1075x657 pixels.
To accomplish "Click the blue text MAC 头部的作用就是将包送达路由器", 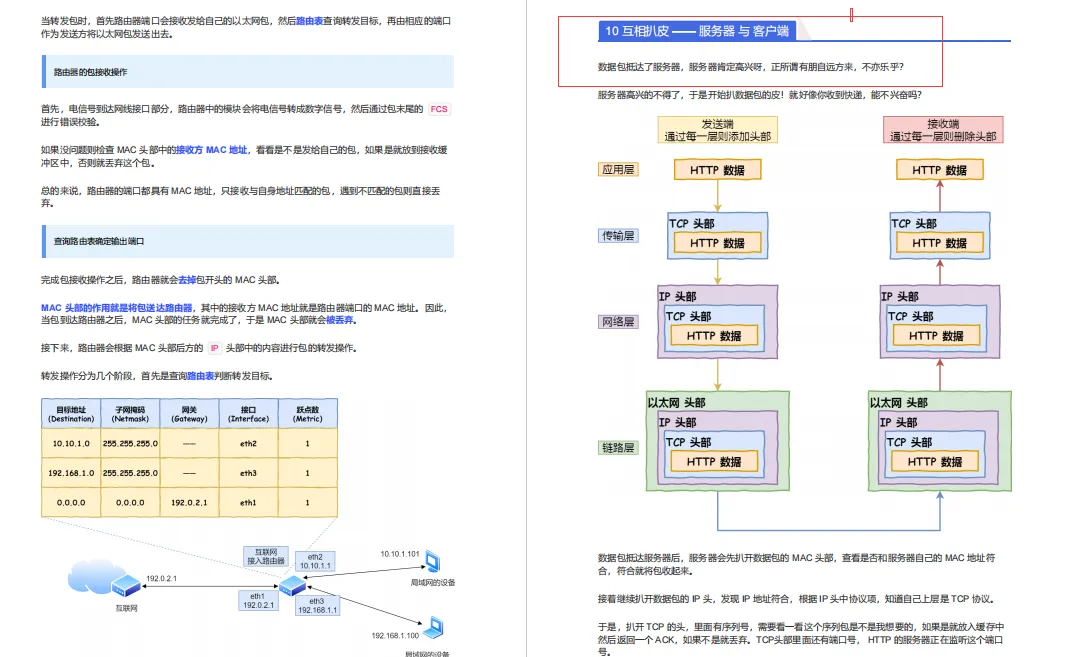I will pos(117,308).
